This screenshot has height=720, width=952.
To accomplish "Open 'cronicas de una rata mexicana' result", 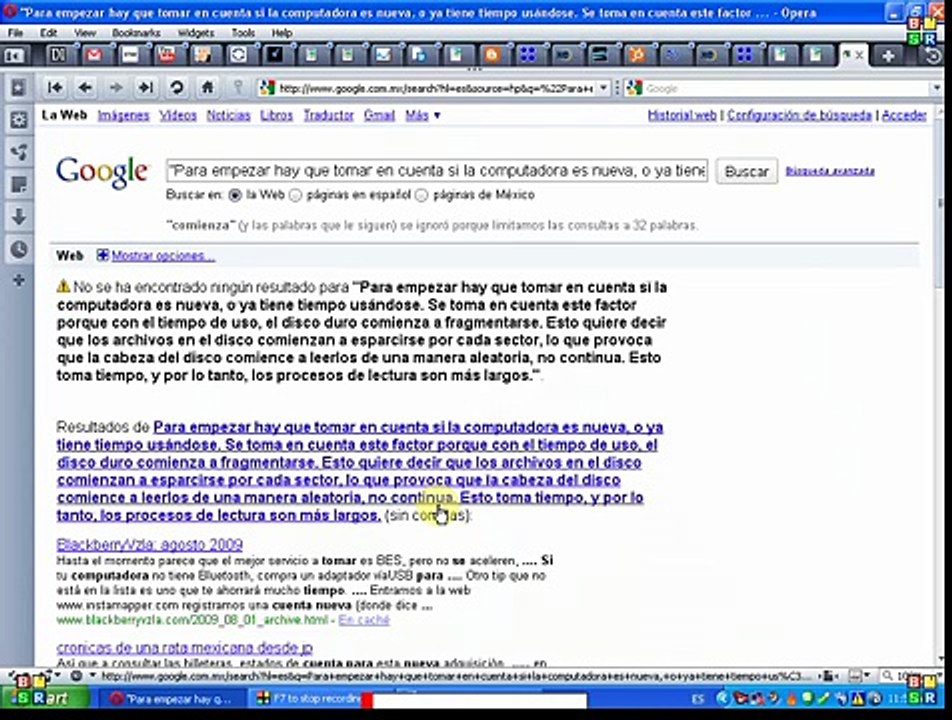I will (x=185, y=647).
